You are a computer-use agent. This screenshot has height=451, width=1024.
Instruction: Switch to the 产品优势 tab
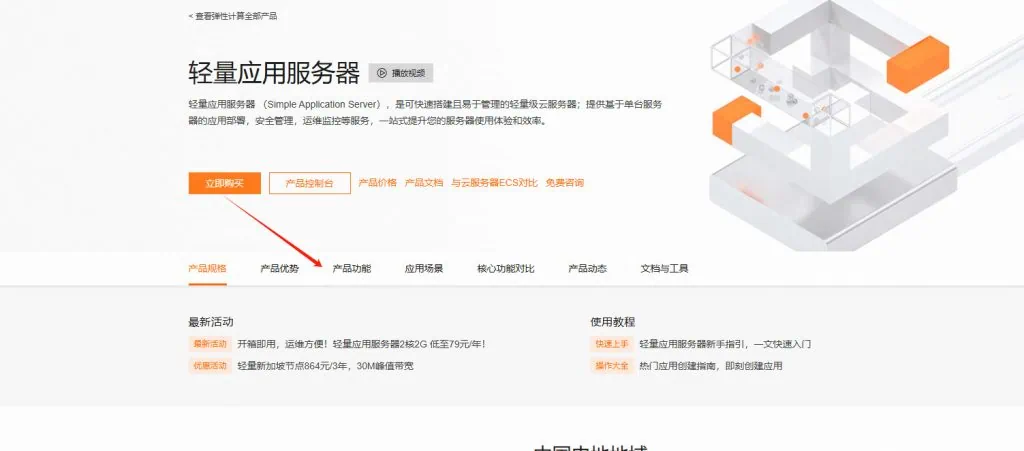click(x=280, y=268)
